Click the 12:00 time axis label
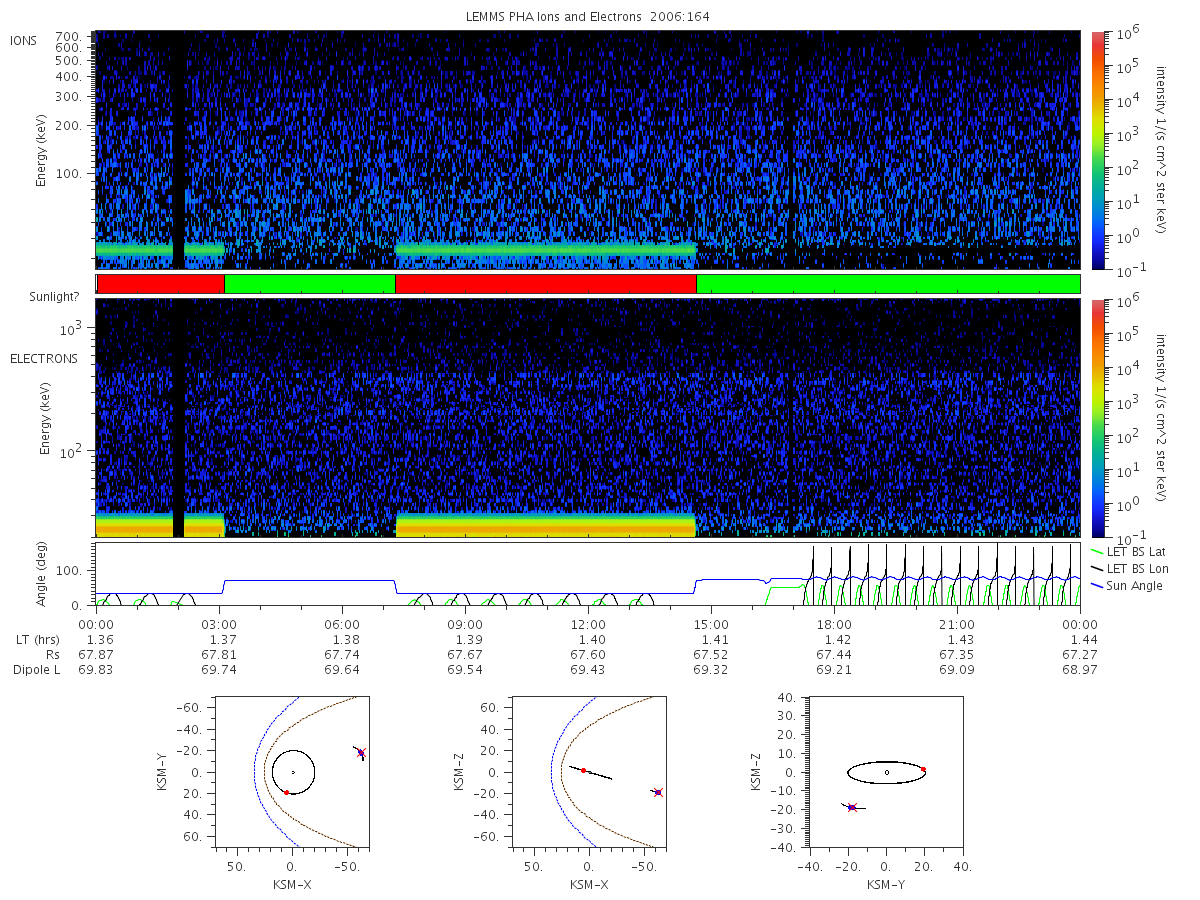1200x900 pixels. [588, 624]
